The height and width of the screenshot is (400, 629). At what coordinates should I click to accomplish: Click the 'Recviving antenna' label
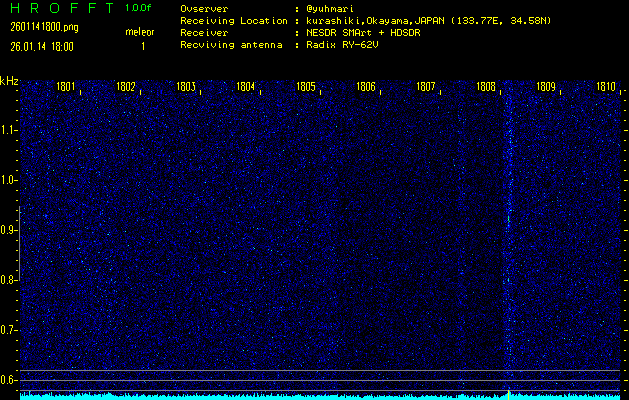tap(231, 45)
